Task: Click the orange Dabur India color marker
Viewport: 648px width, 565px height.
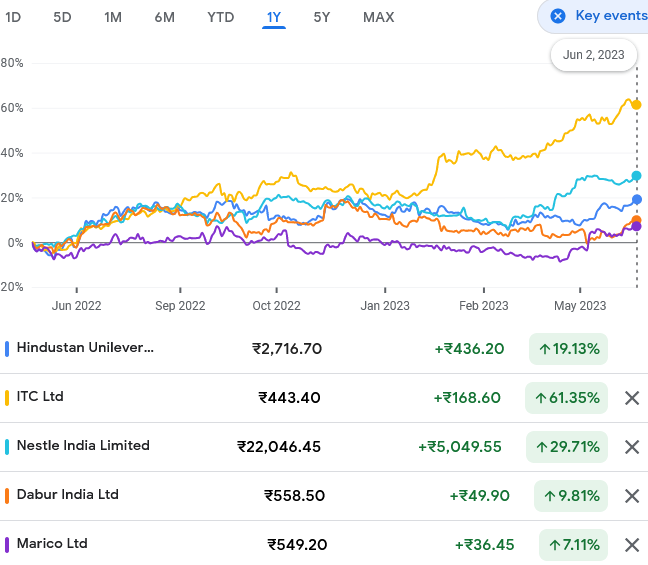Action: pos(7,496)
